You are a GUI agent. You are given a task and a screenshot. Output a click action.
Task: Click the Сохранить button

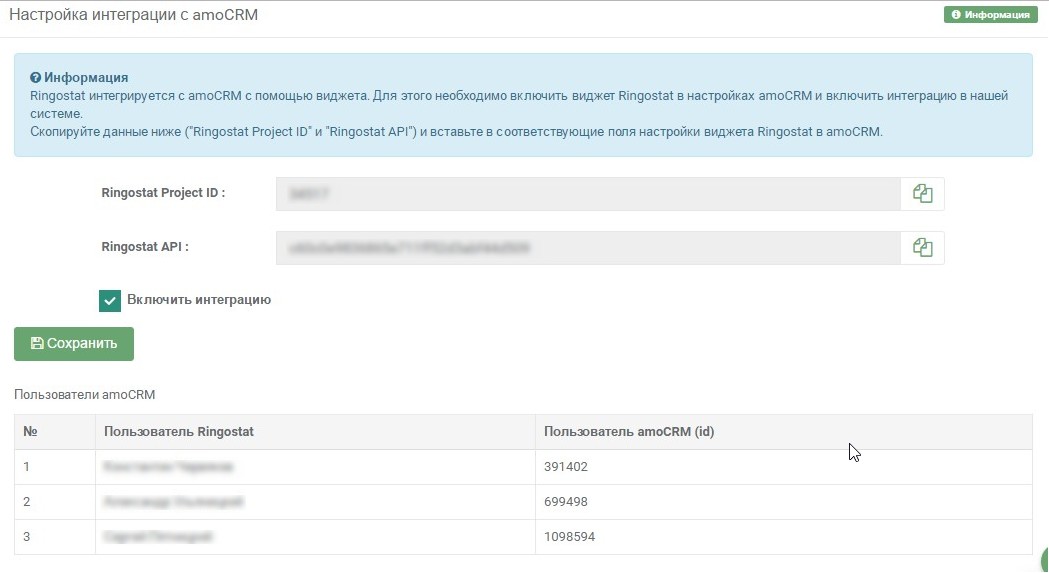coord(74,343)
